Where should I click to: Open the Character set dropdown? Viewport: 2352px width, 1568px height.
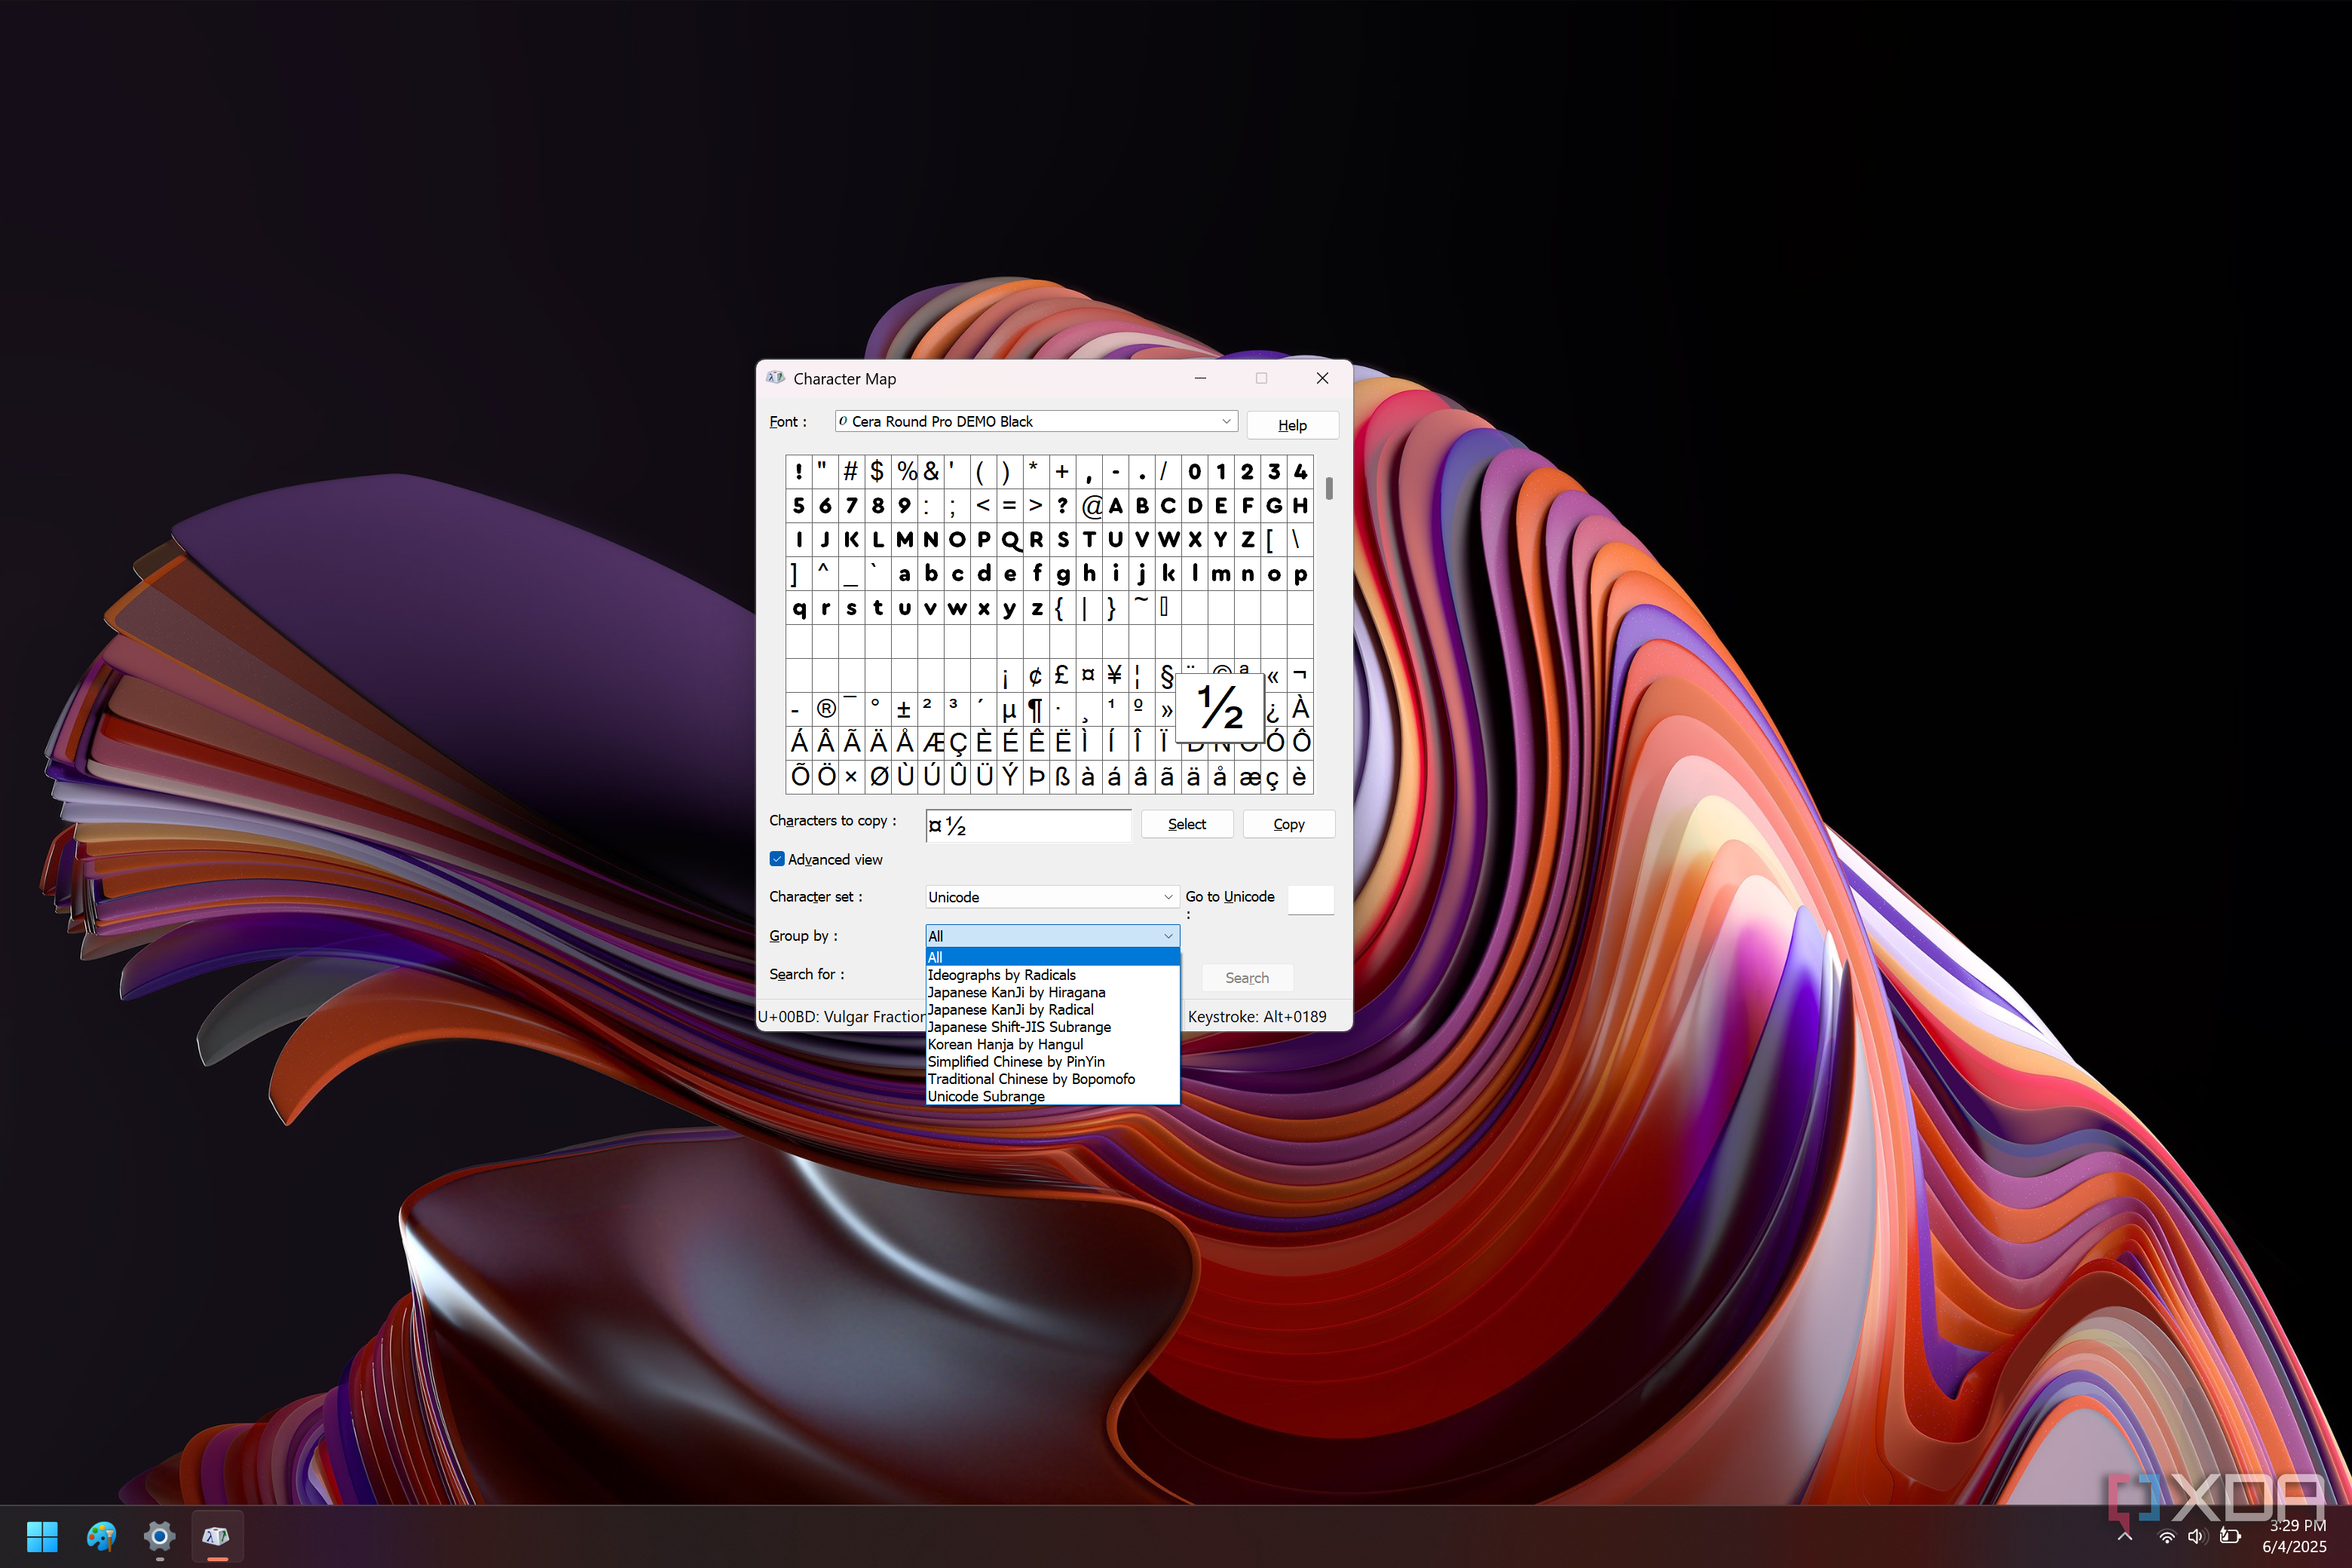1168,897
